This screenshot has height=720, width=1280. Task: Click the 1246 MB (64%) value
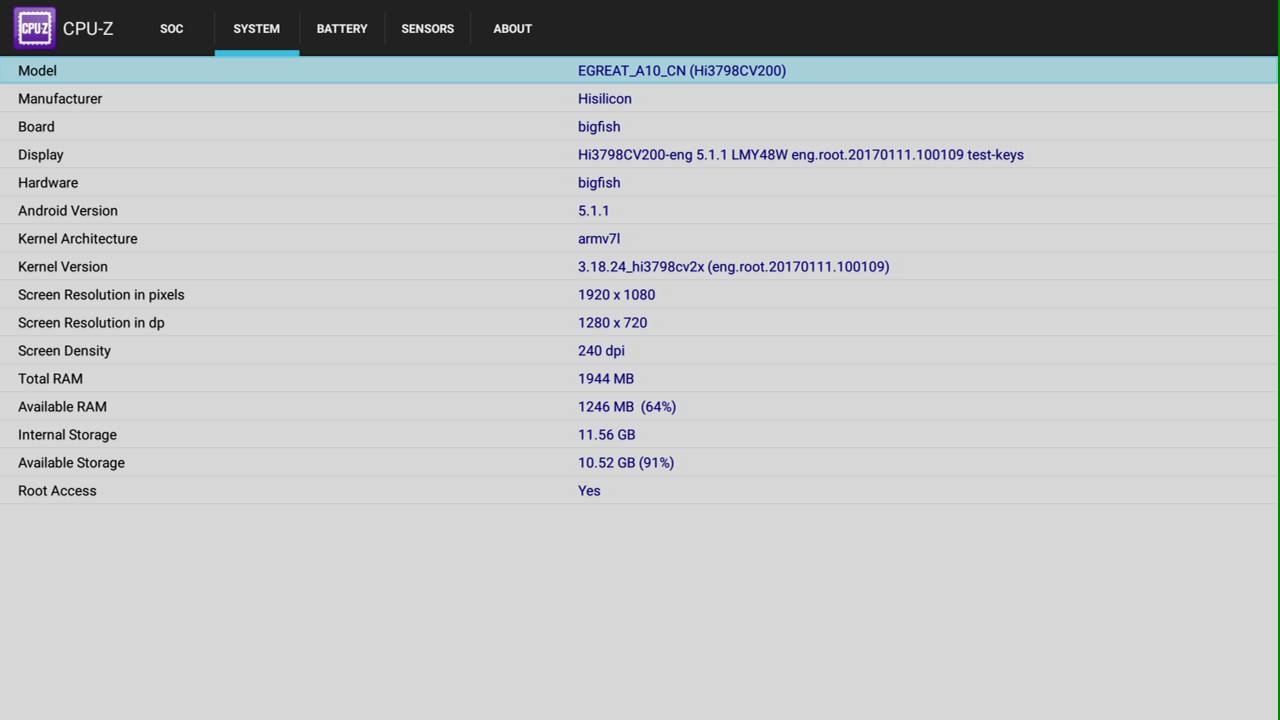pos(627,407)
